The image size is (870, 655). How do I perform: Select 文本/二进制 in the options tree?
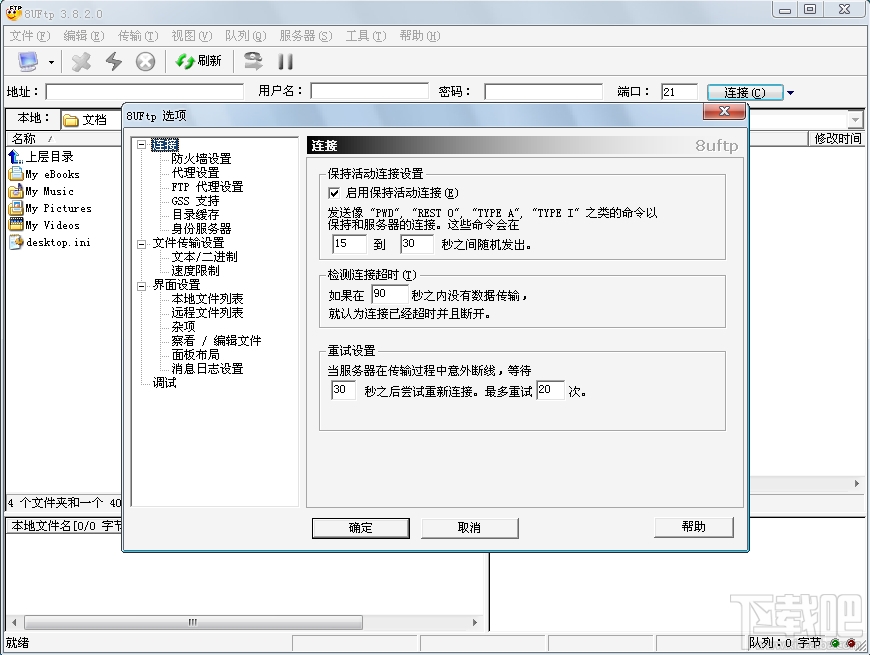(x=204, y=257)
